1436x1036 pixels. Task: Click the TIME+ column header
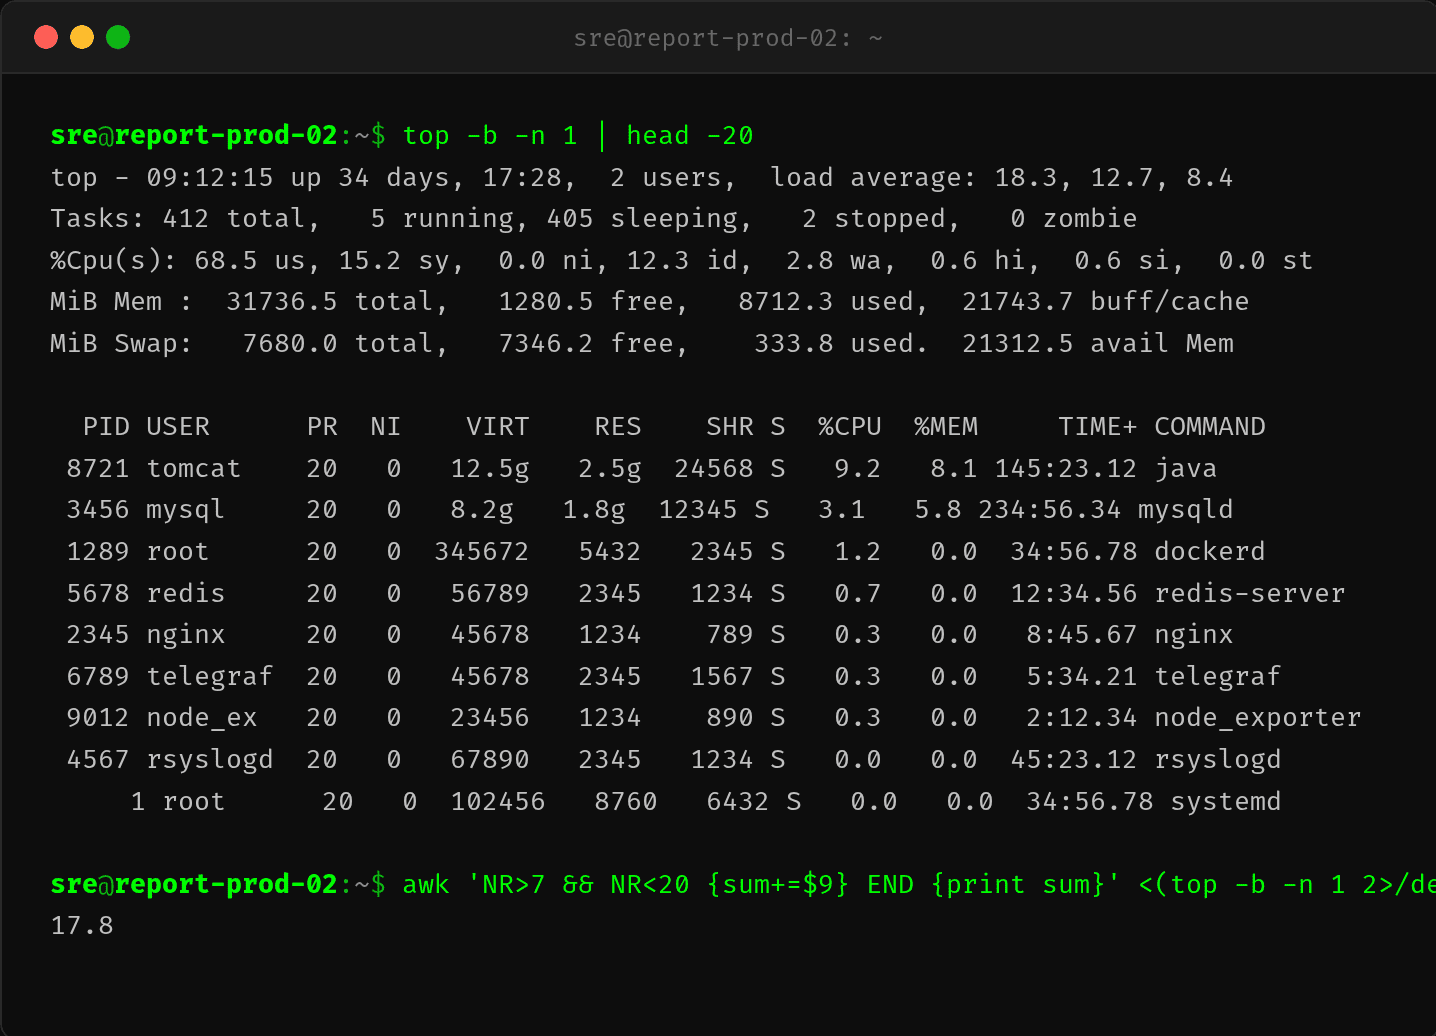click(x=1098, y=427)
